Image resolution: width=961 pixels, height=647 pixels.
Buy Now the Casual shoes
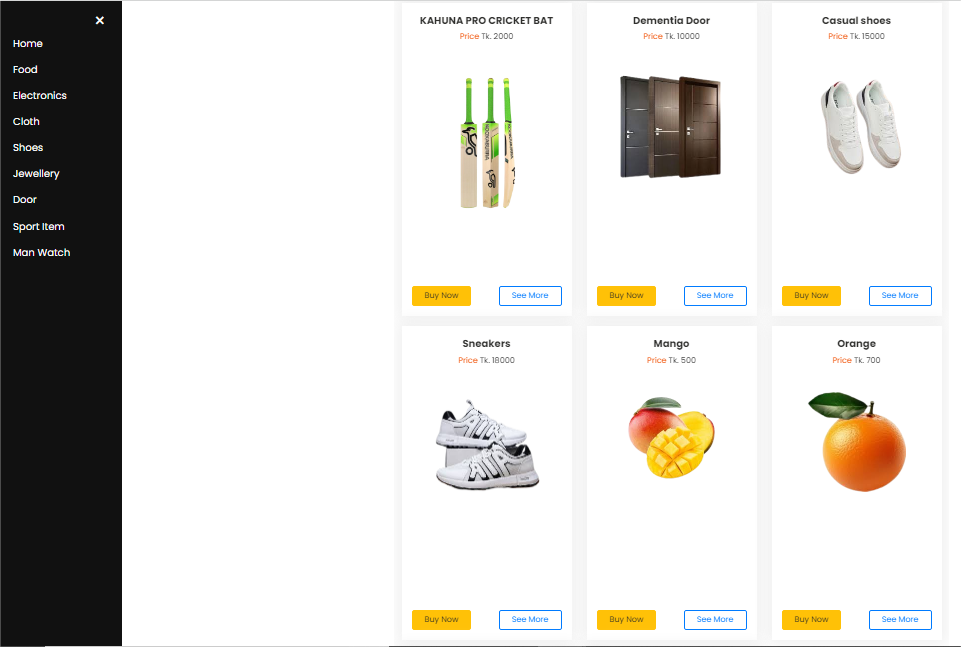[x=811, y=295]
